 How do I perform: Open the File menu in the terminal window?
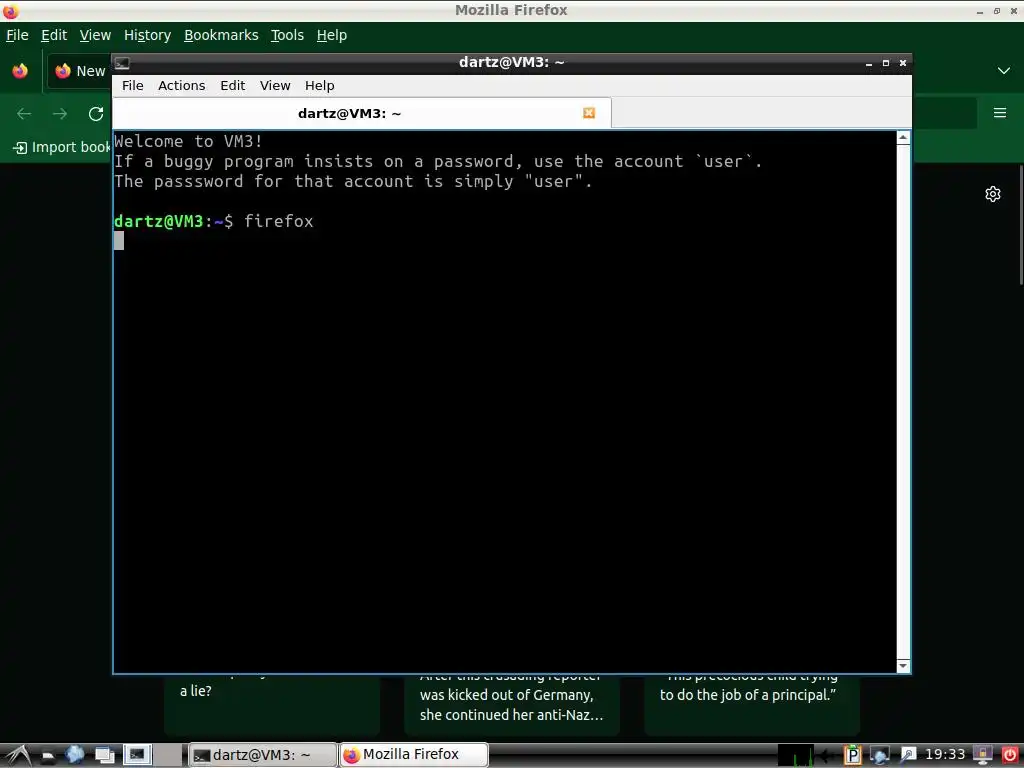pyautogui.click(x=133, y=86)
